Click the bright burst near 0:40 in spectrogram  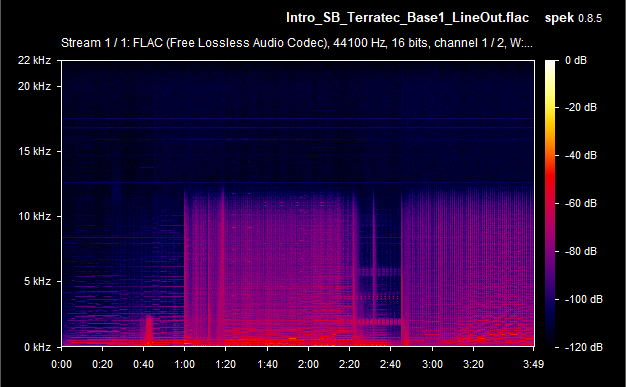(x=149, y=330)
